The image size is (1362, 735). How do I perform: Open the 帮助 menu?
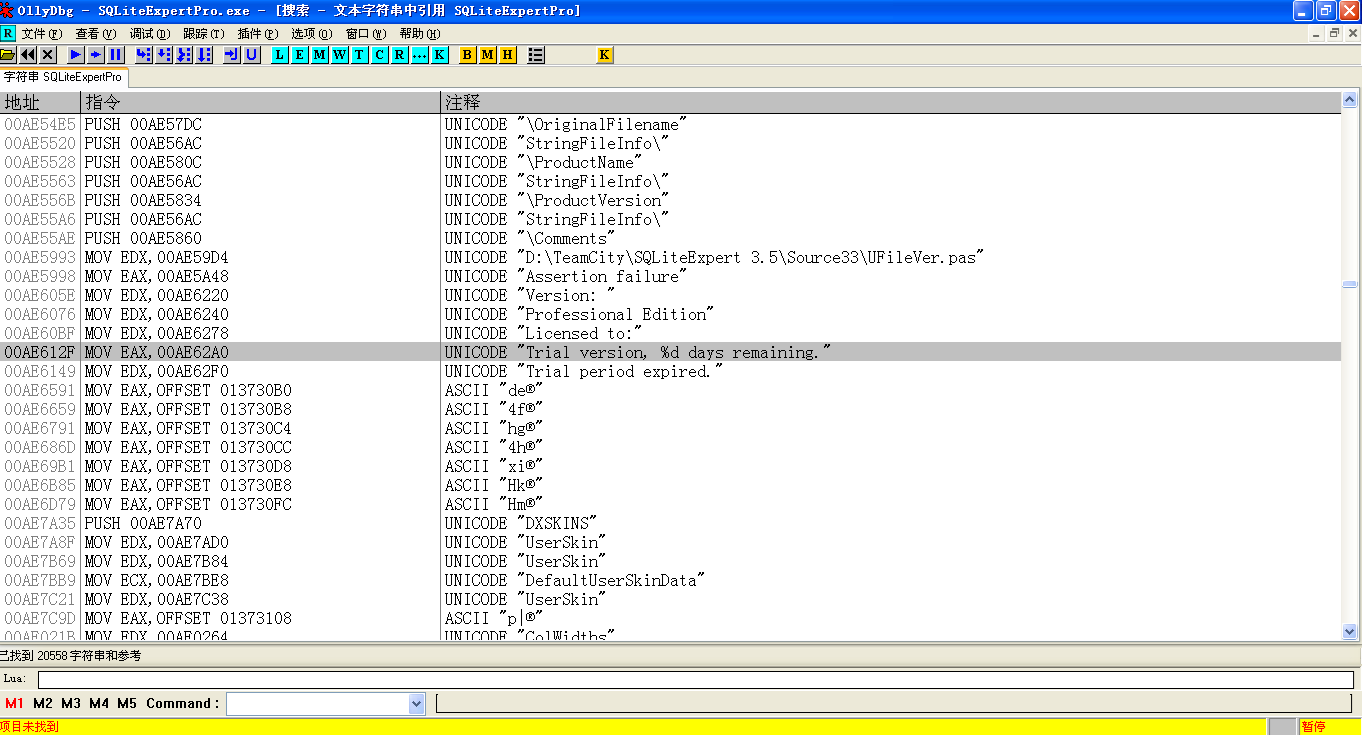pyautogui.click(x=420, y=33)
